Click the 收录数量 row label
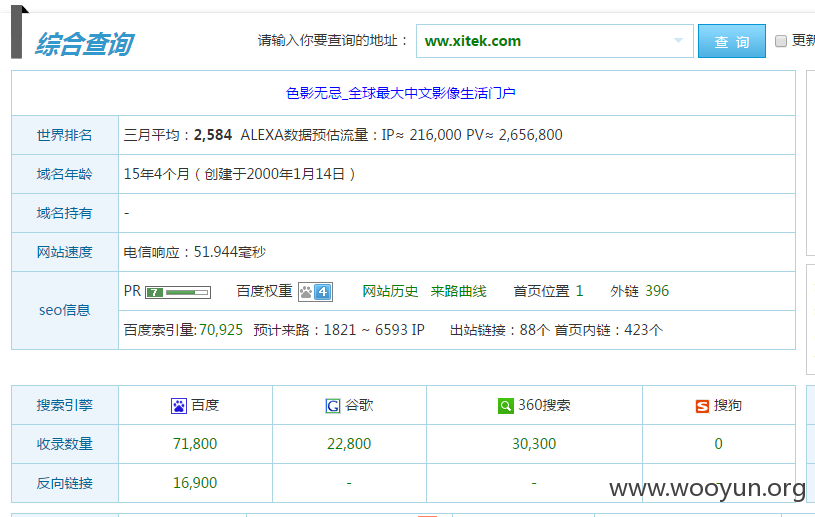815x517 pixels. 64,444
